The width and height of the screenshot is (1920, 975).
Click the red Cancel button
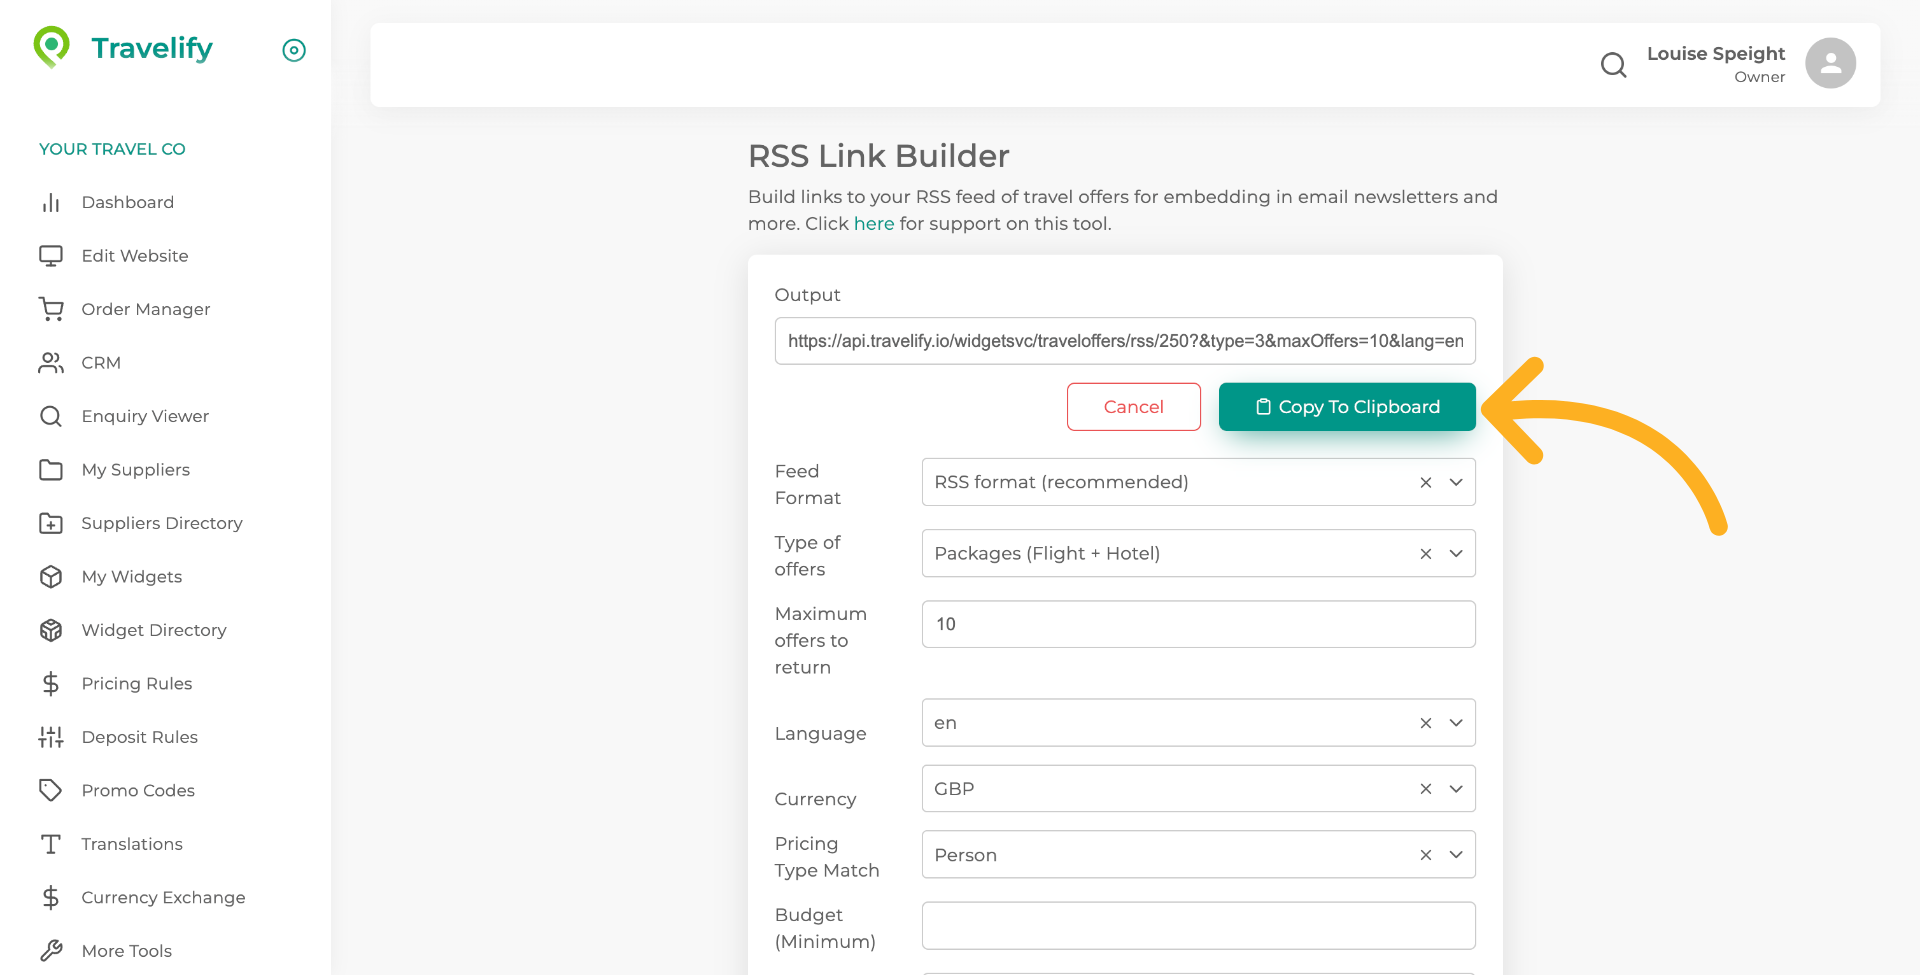(1133, 407)
